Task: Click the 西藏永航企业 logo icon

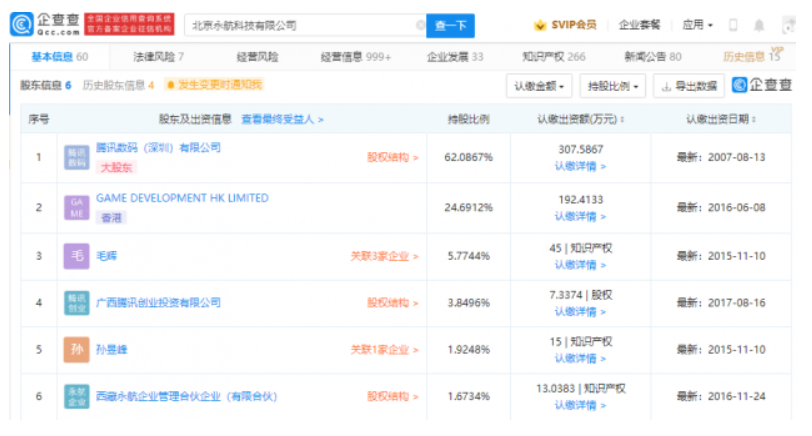Action: (77, 397)
